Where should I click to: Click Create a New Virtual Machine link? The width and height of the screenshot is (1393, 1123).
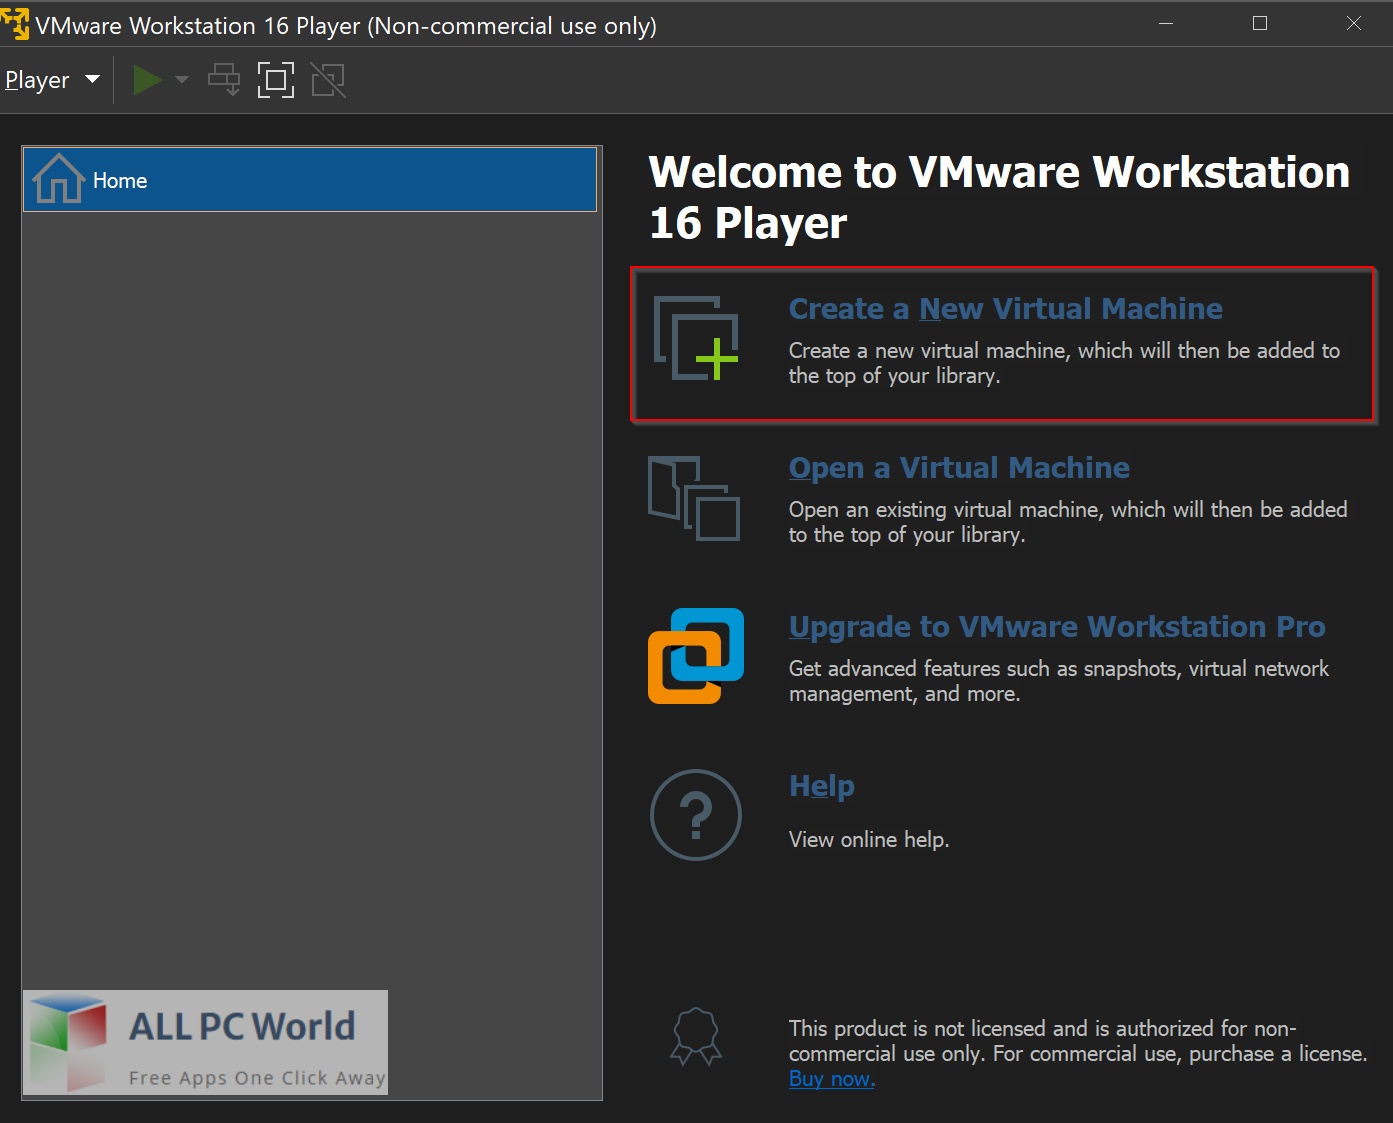[1005, 309]
